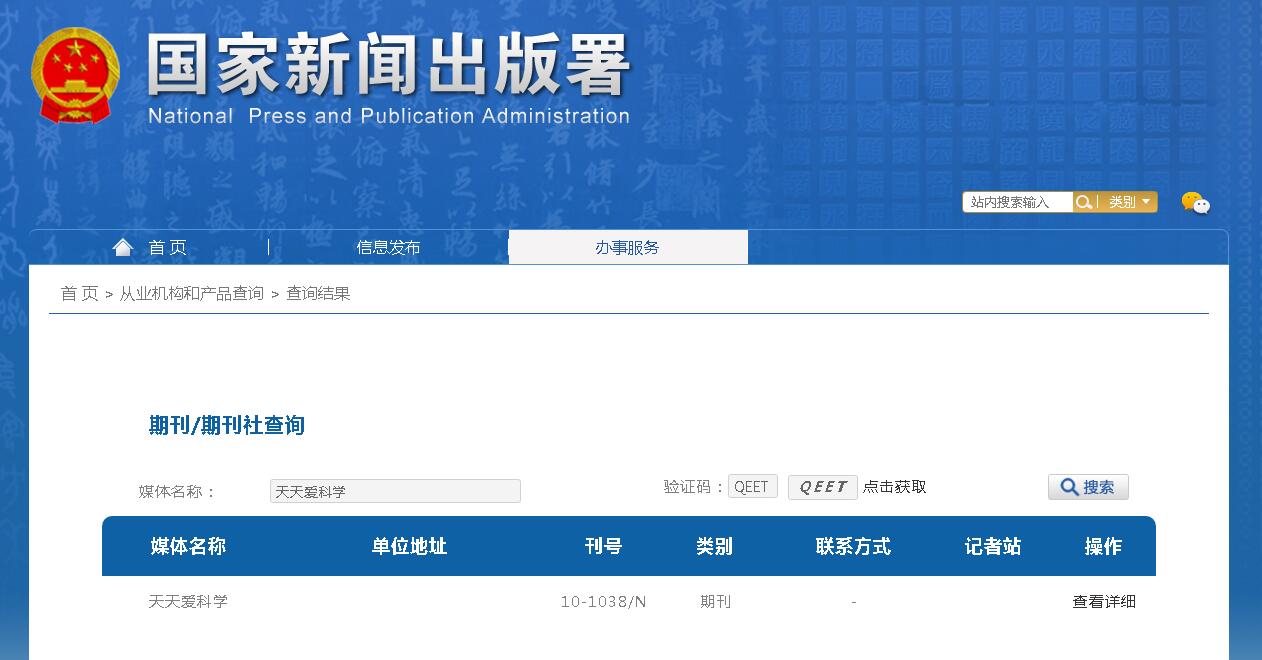Click the 站内搜索输入 search field

click(x=1013, y=201)
